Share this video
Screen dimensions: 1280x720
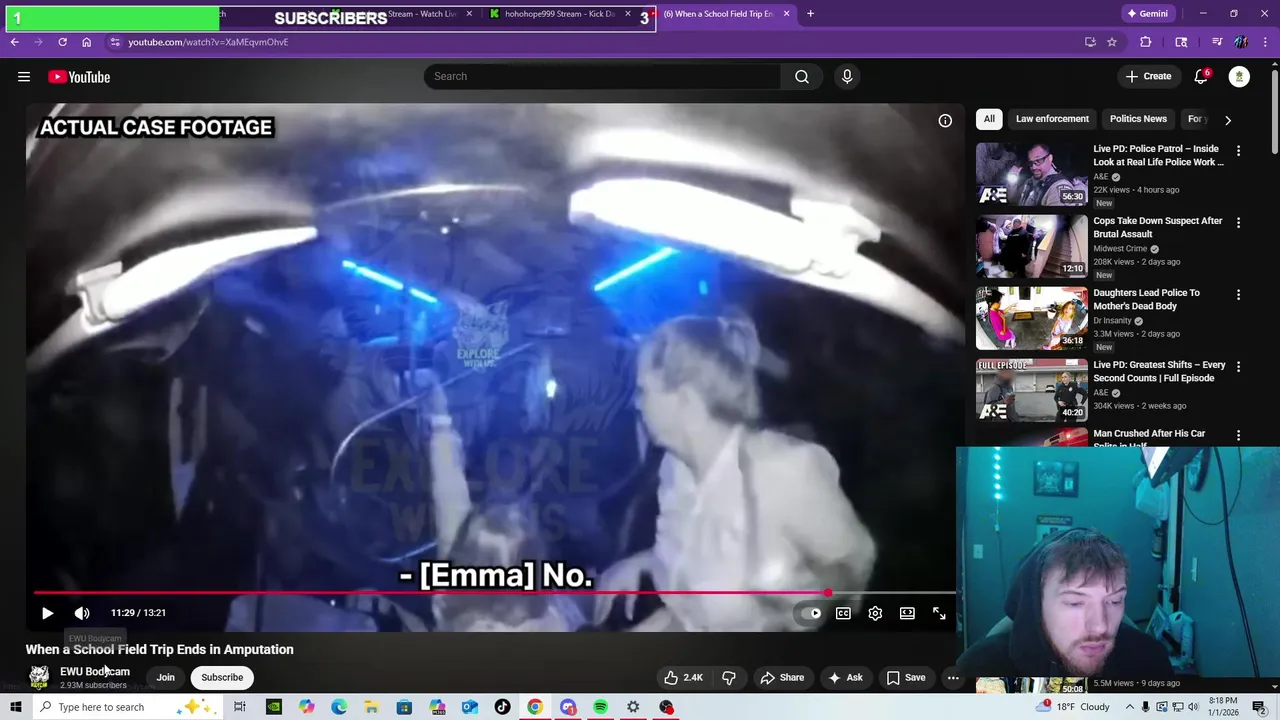[x=782, y=677]
